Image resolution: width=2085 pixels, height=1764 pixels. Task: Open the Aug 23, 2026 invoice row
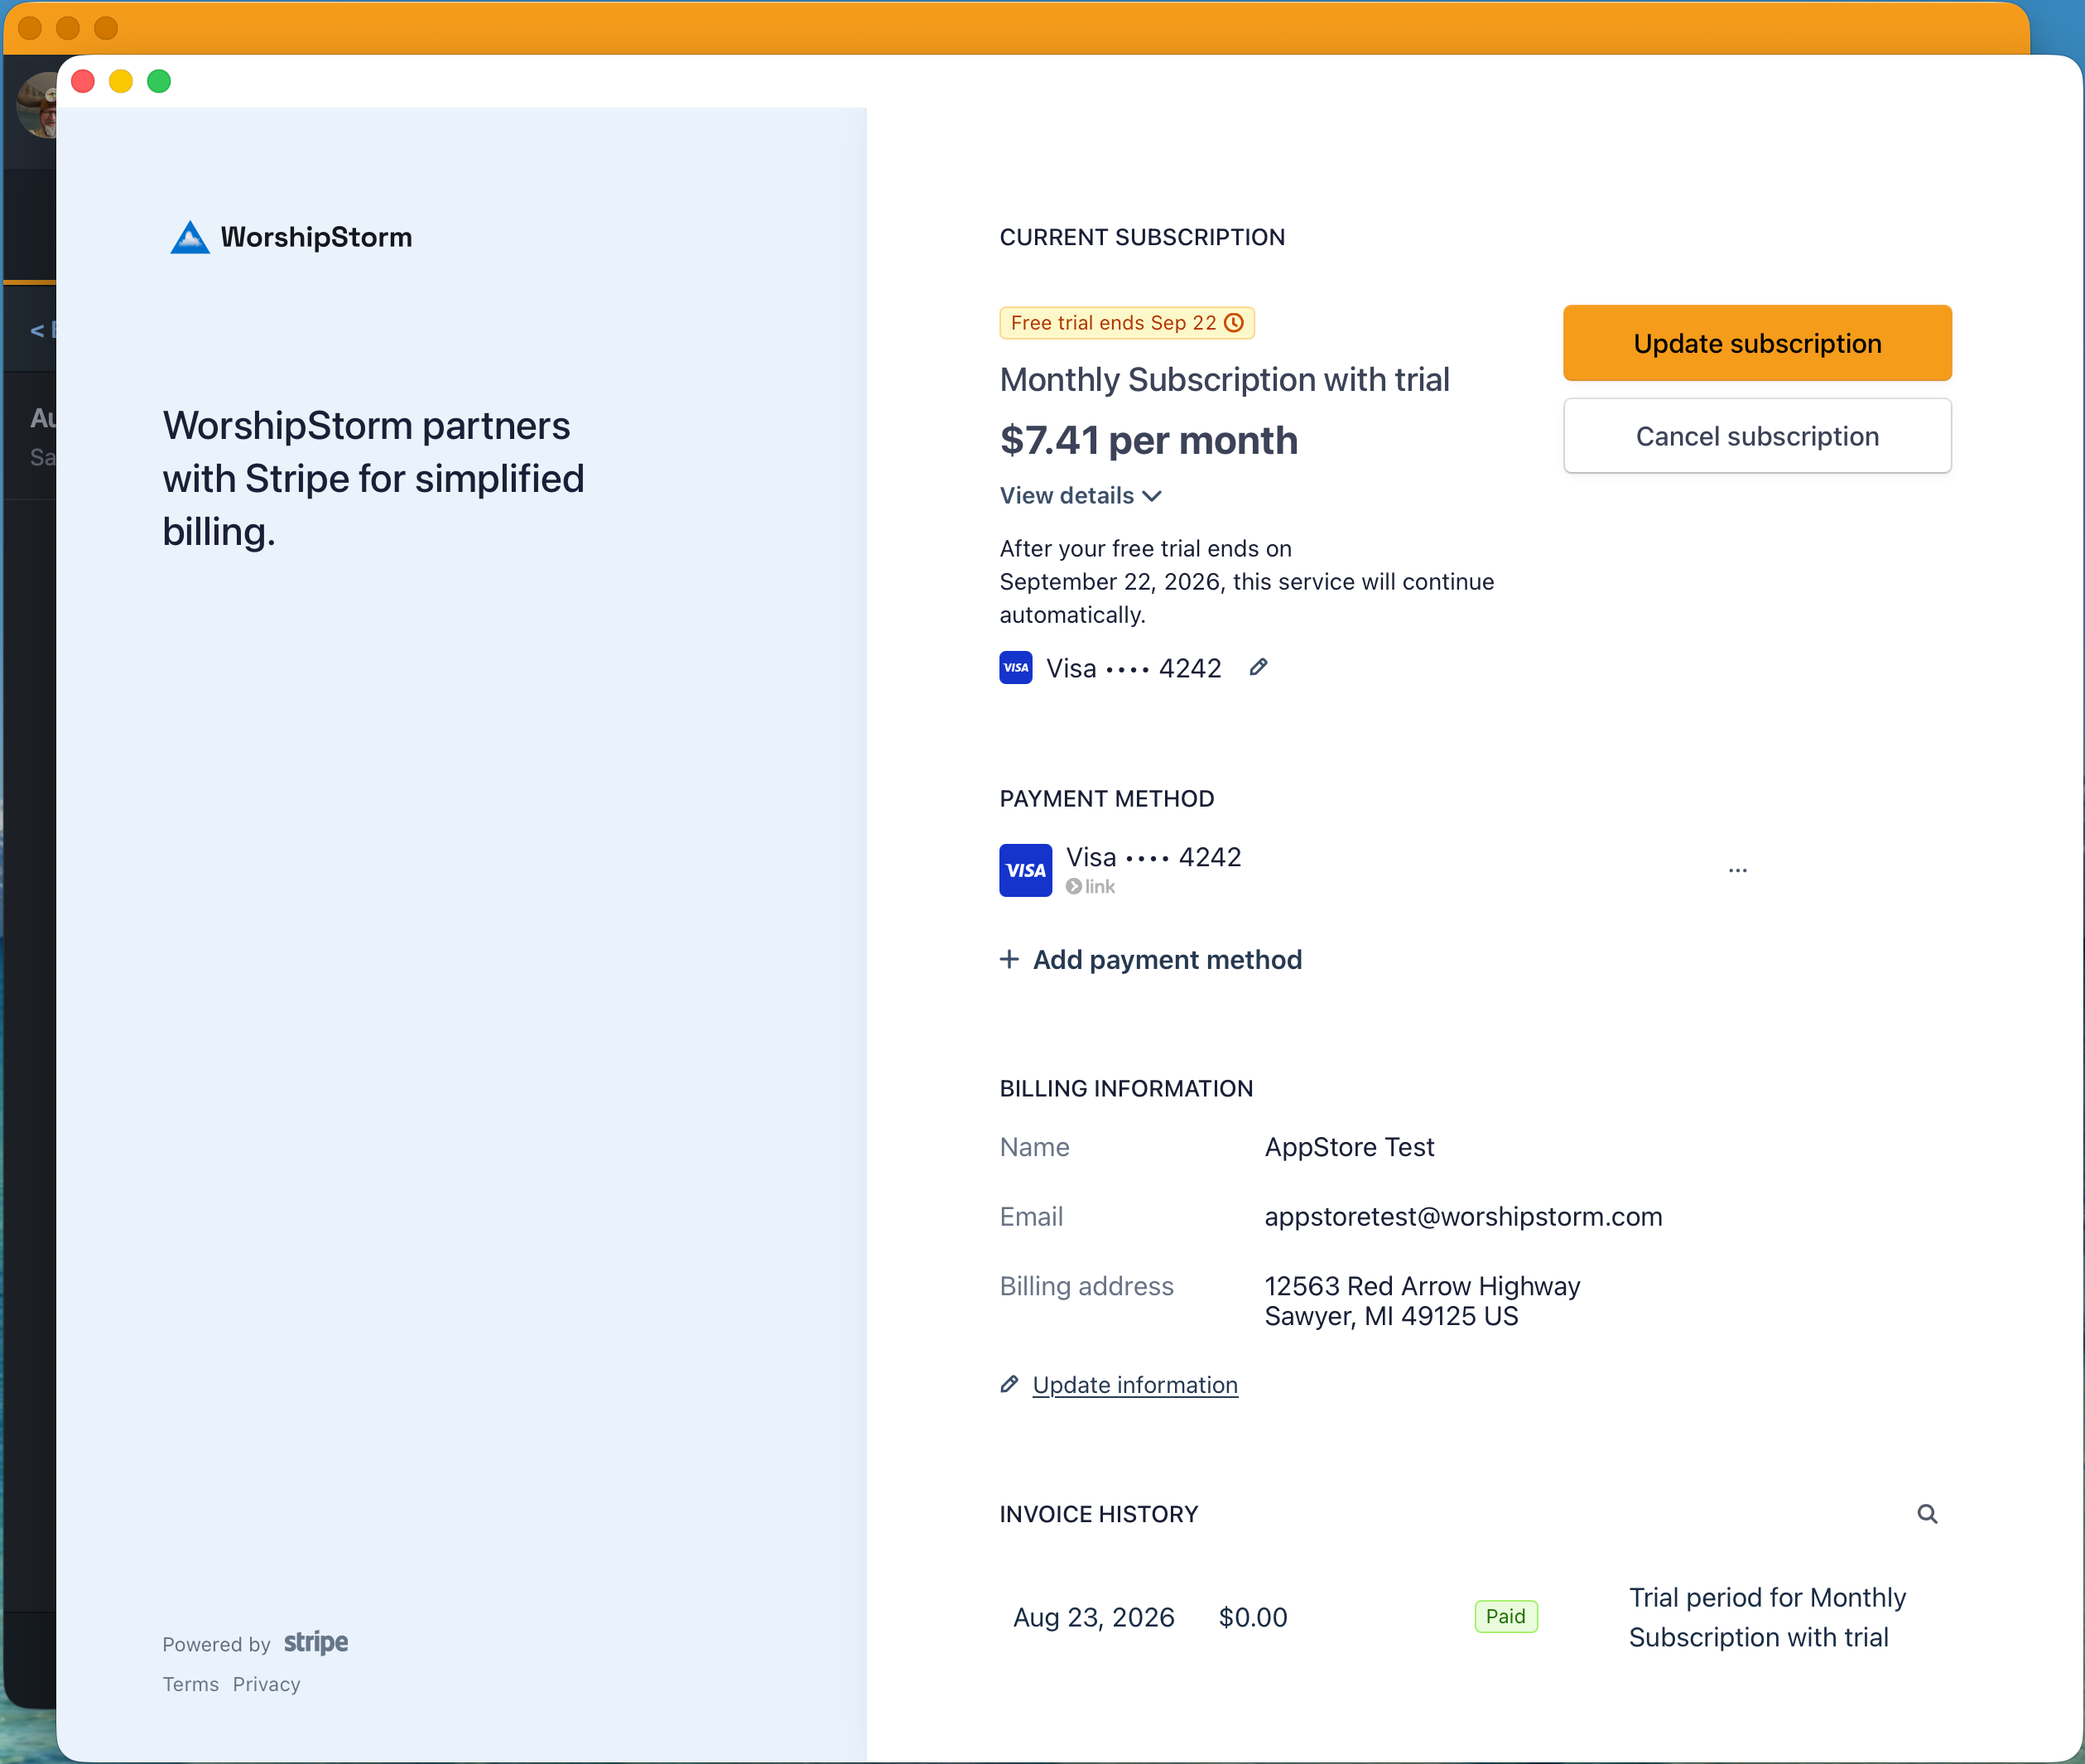click(1473, 1617)
